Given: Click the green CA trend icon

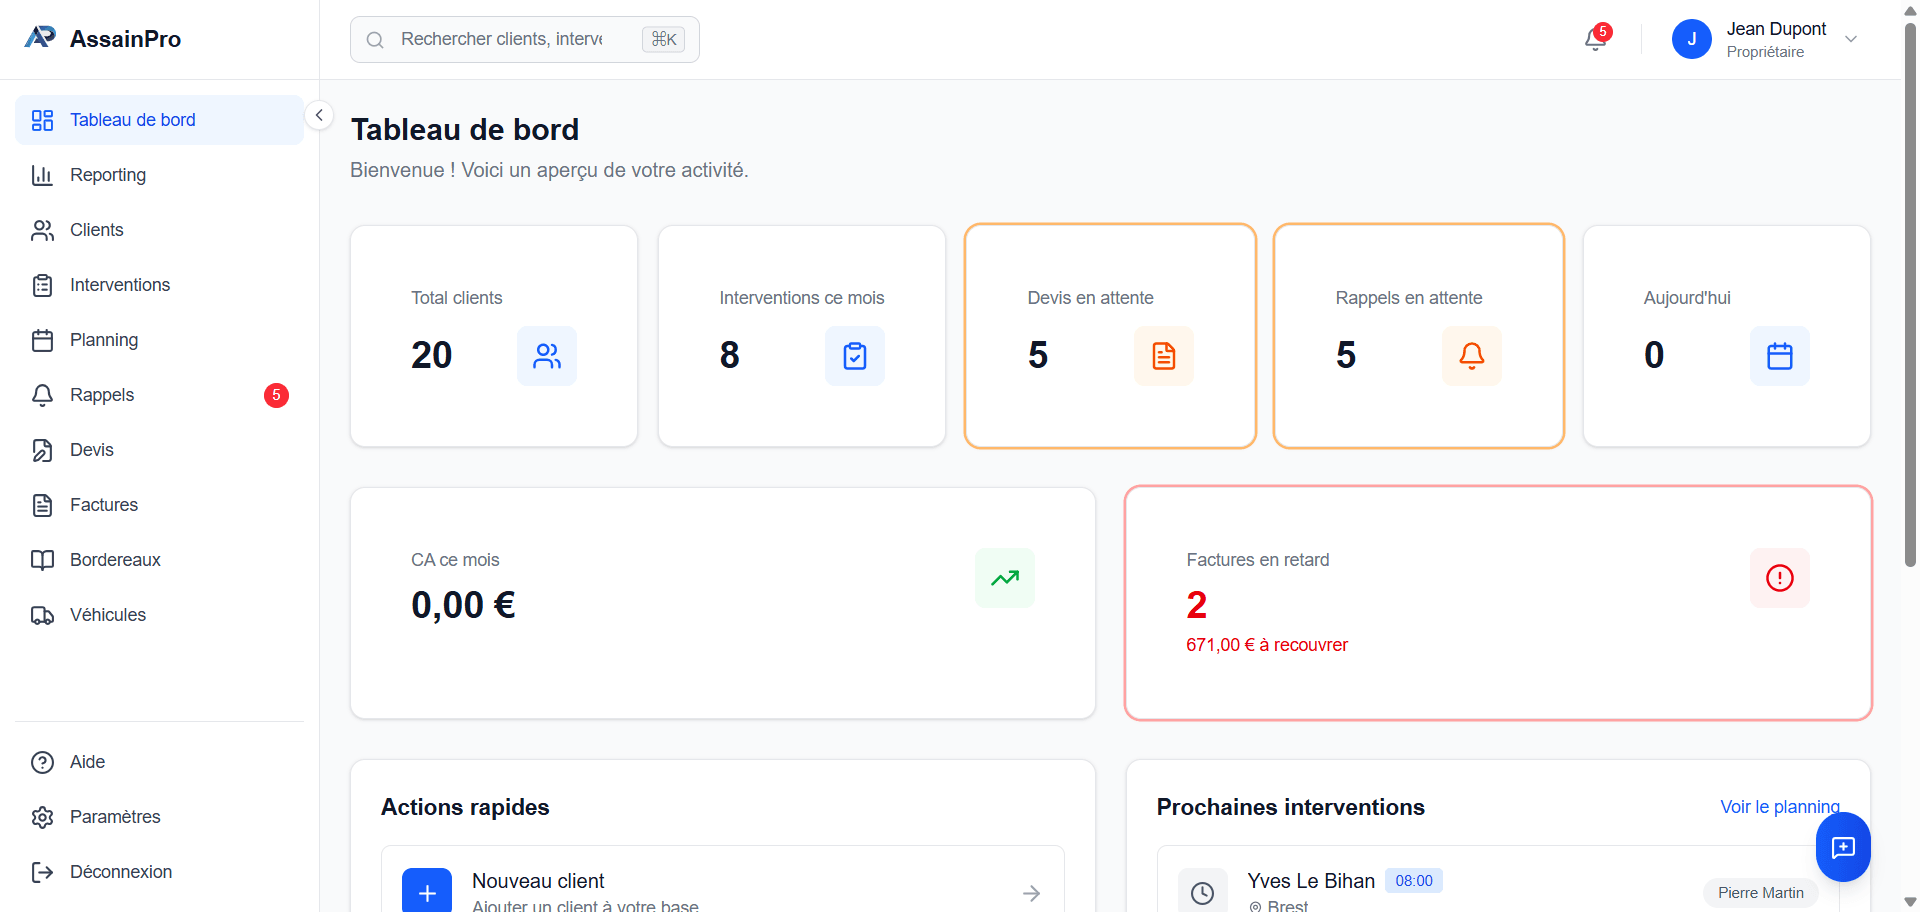Looking at the screenshot, I should point(1004,577).
